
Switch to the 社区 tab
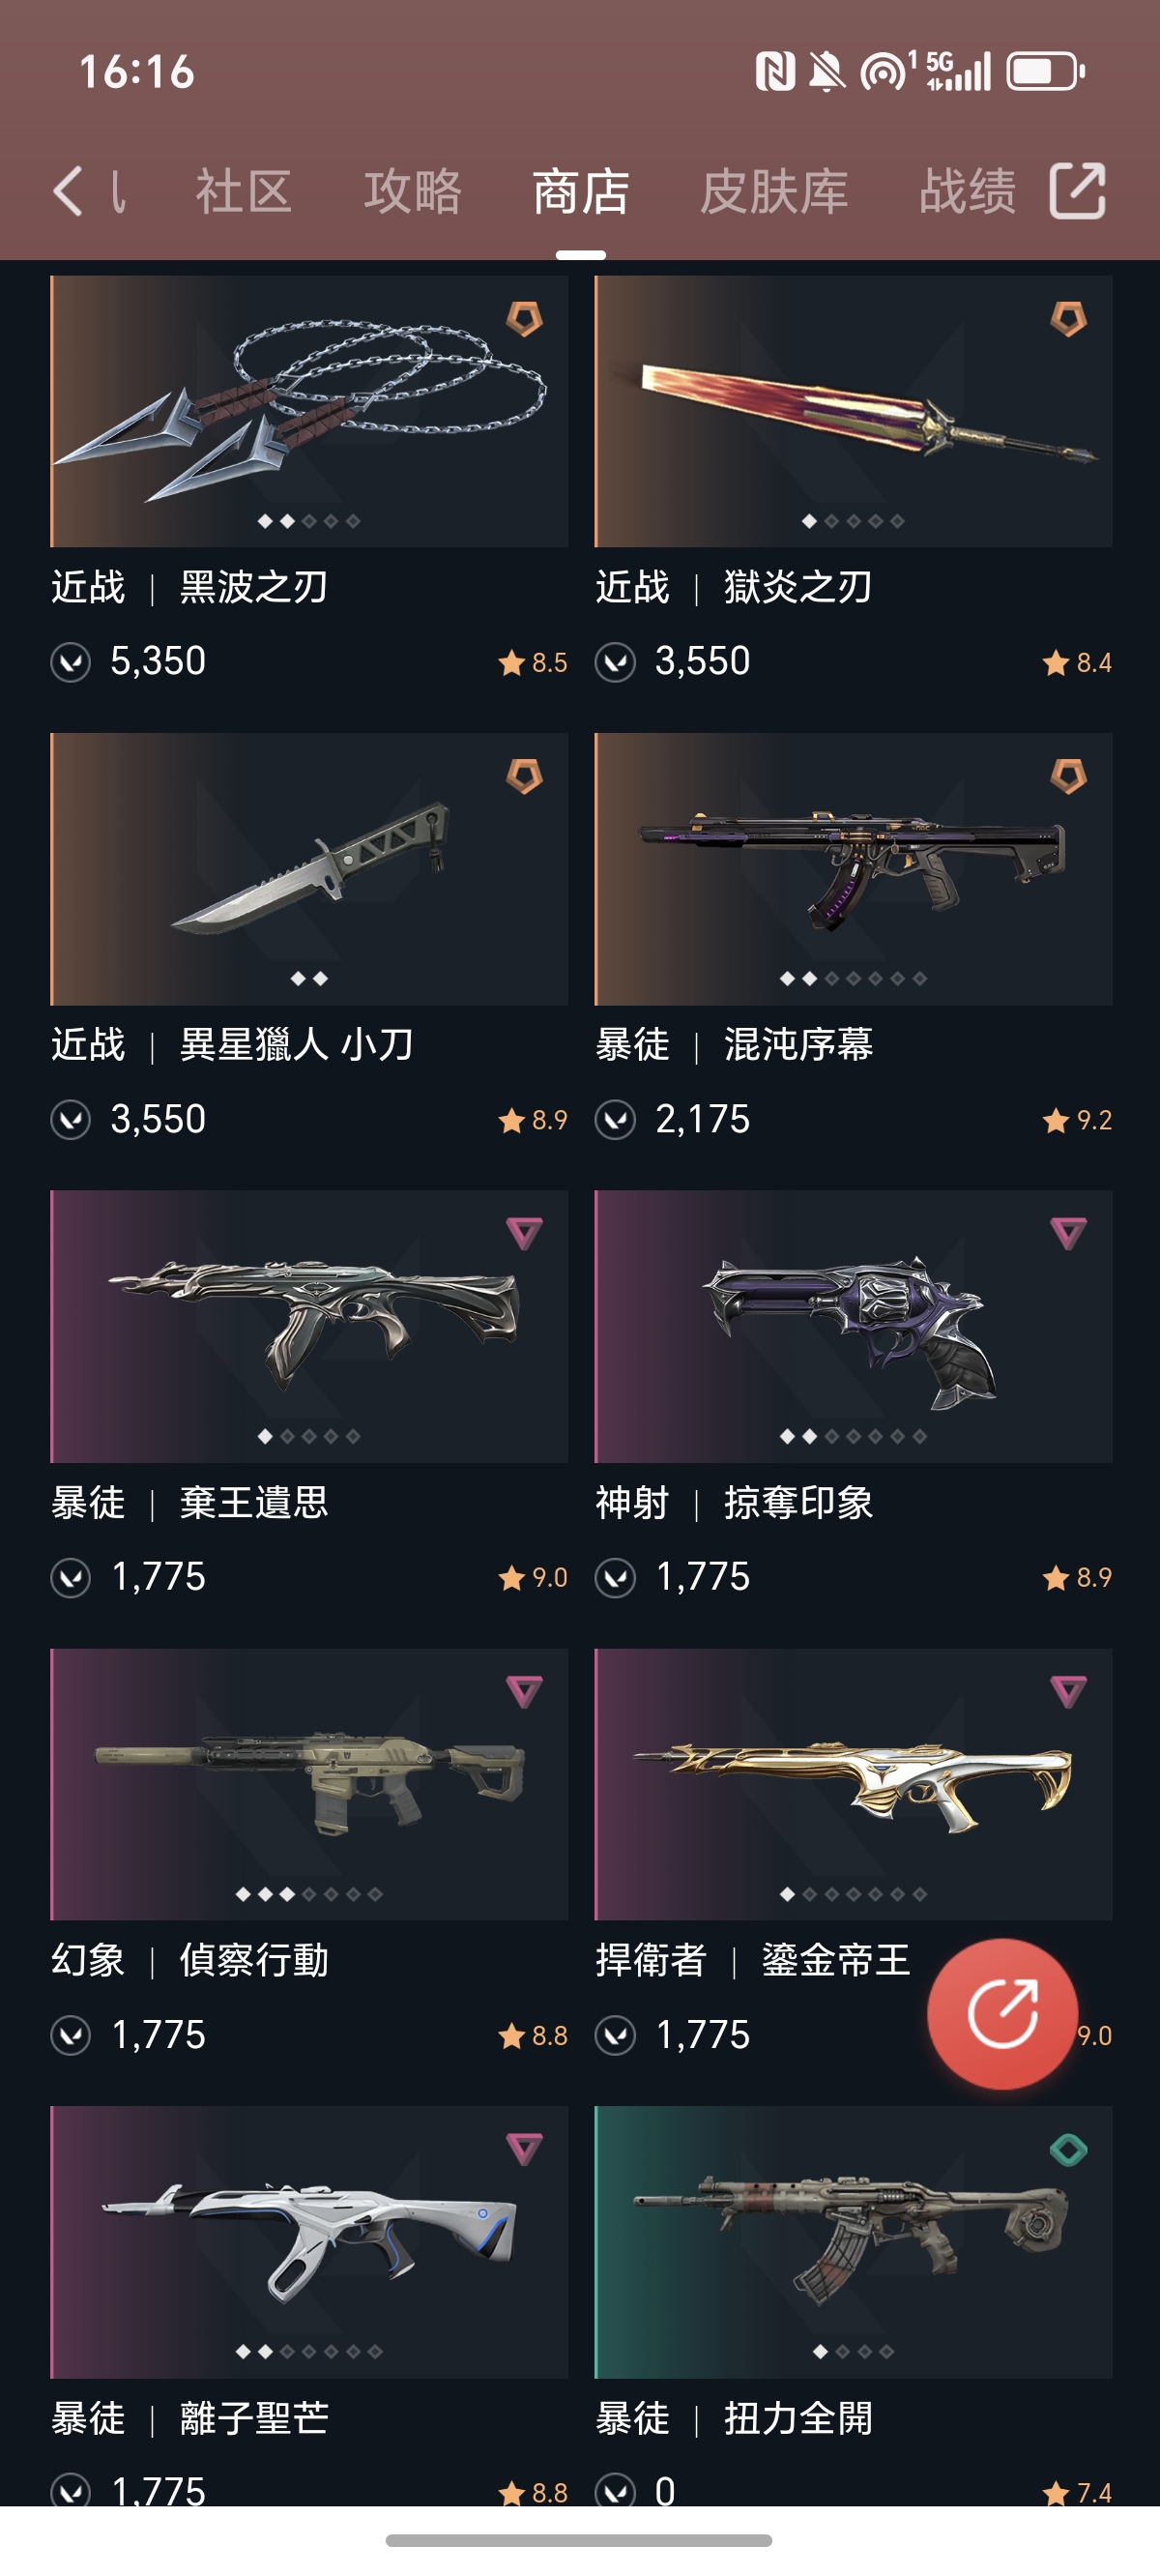pos(243,191)
